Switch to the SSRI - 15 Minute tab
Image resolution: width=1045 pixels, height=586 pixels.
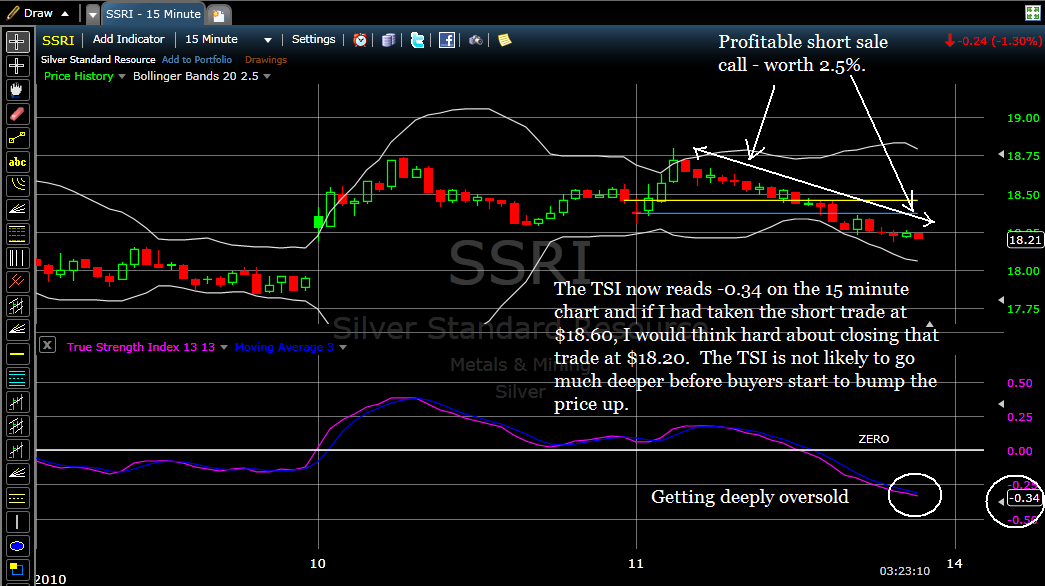tap(153, 14)
